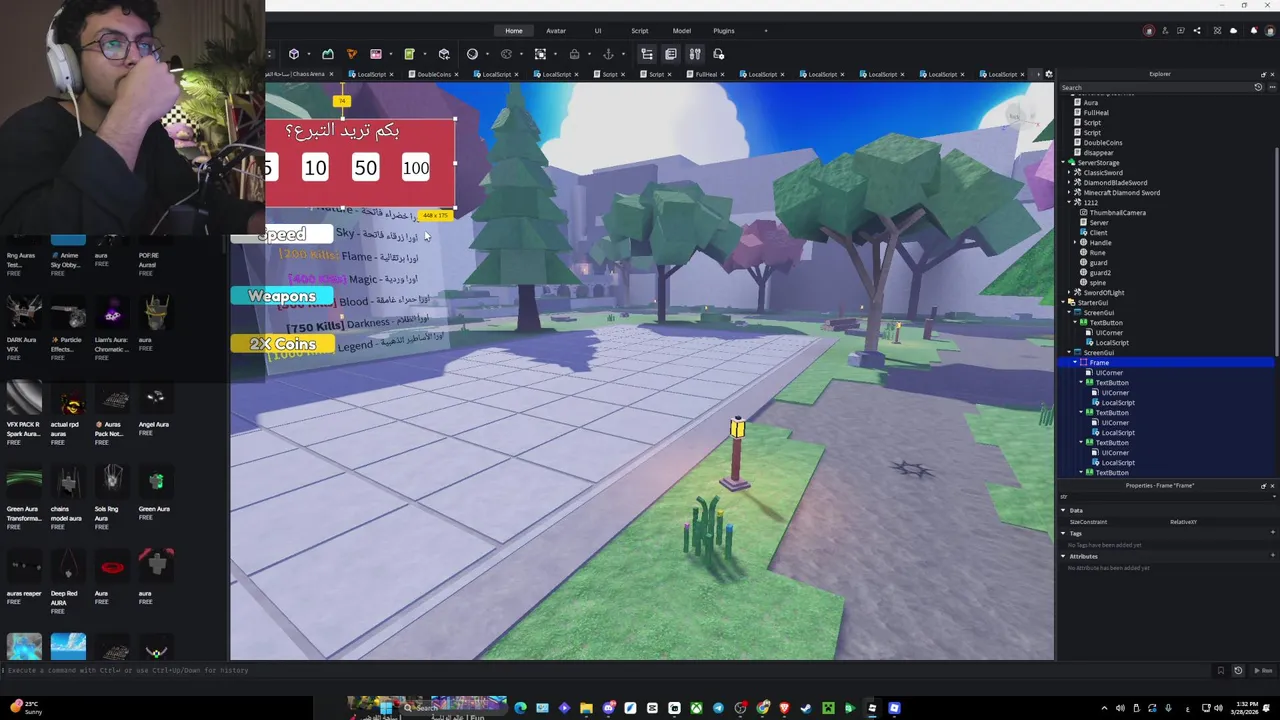Collapse the Data properties section
1280x720 pixels.
pyautogui.click(x=1063, y=510)
